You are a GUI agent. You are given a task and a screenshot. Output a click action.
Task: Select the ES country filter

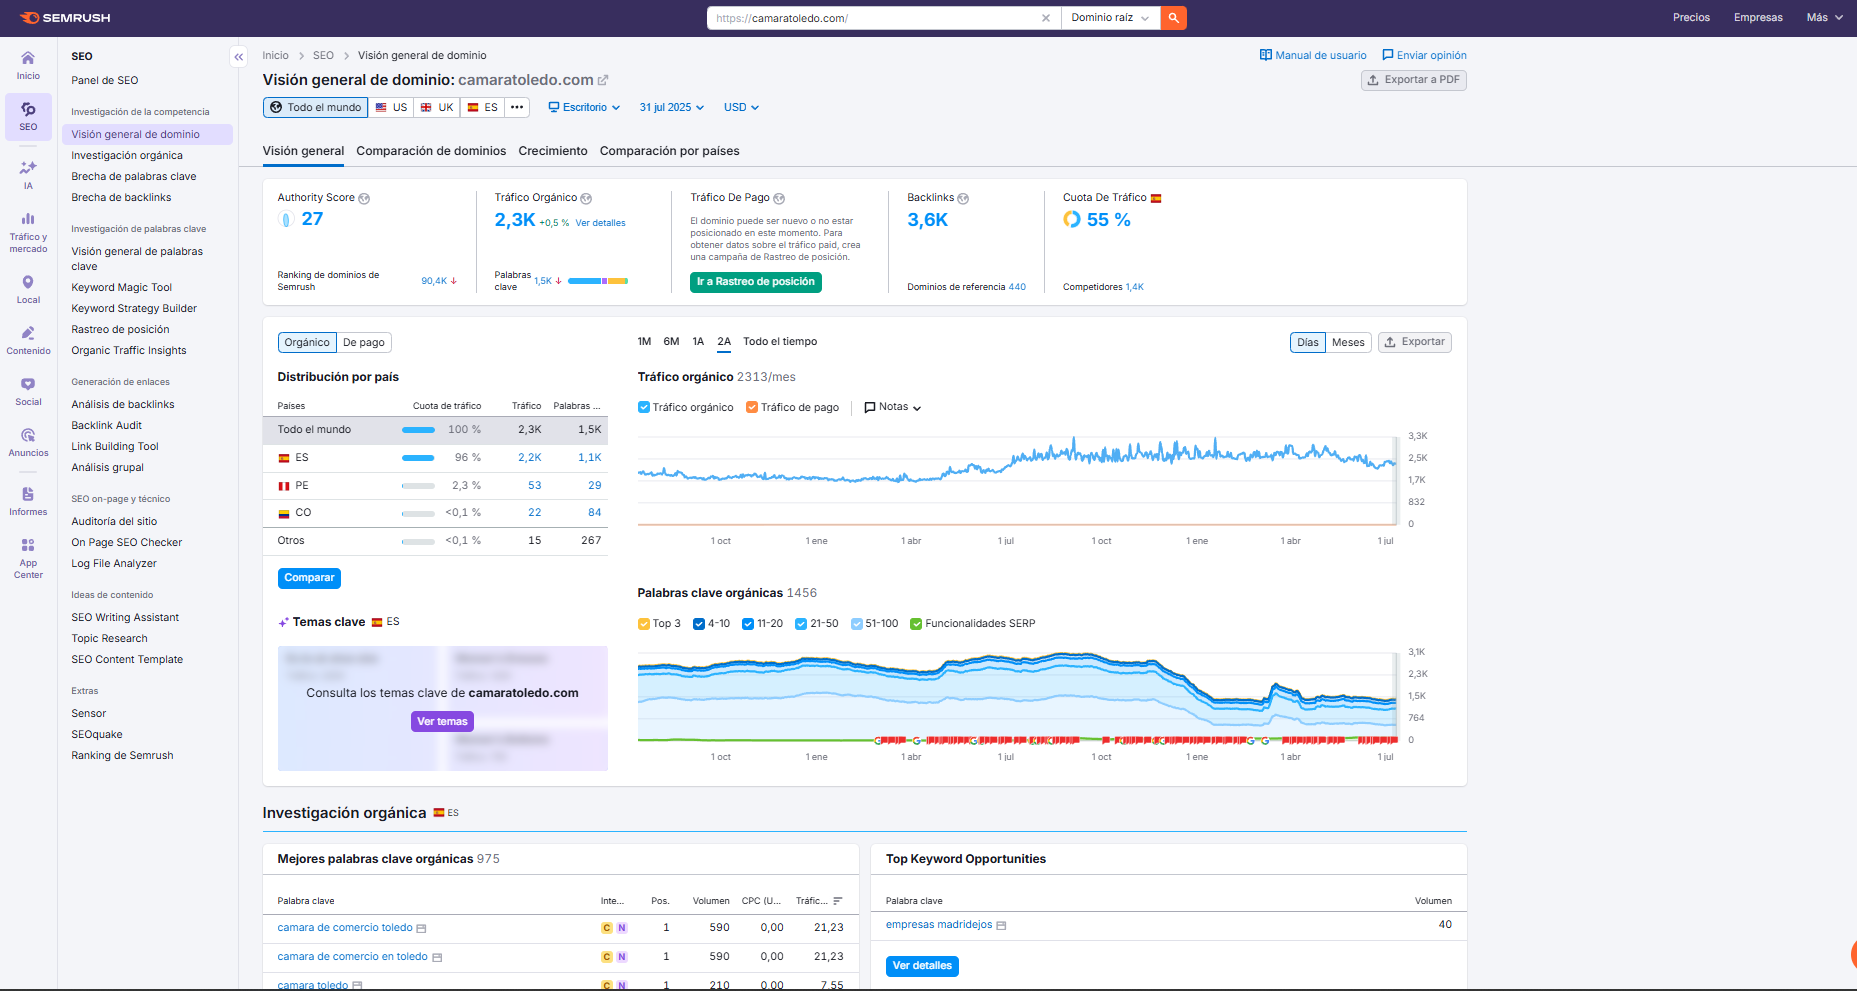(x=483, y=107)
